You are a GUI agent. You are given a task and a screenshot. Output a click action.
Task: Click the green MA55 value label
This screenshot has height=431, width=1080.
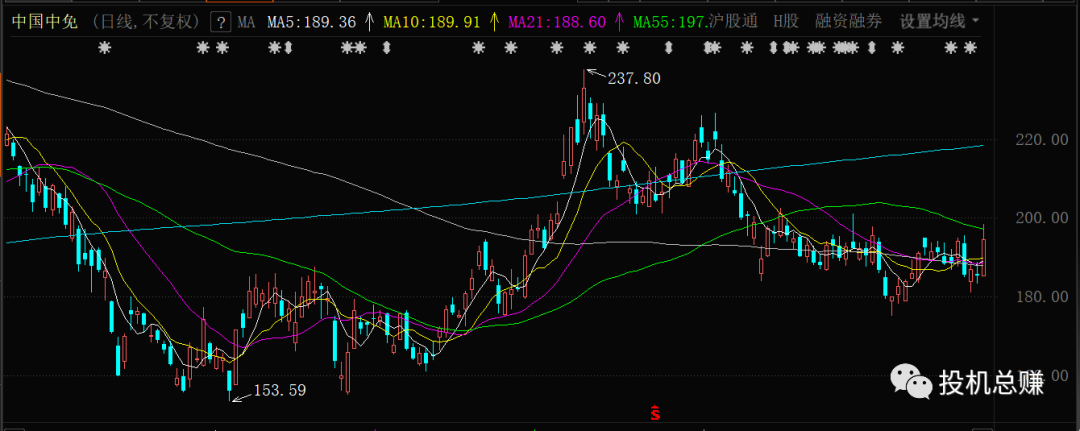[672, 20]
